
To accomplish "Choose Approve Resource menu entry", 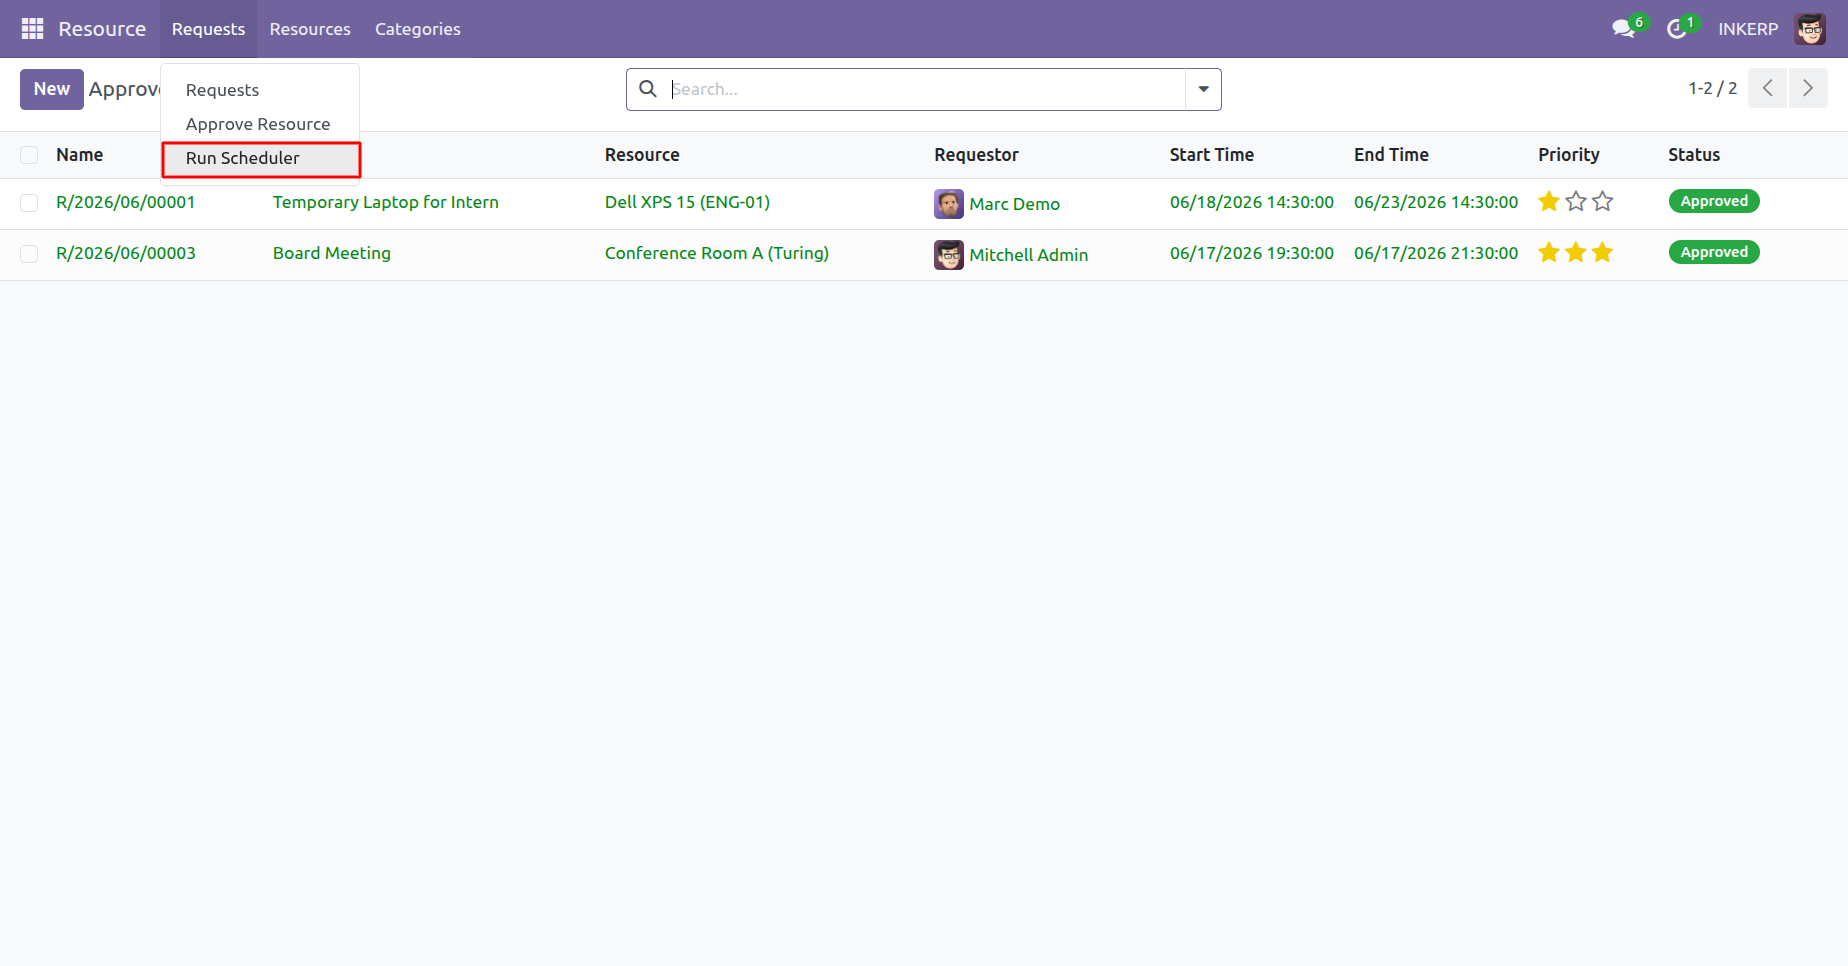I will pyautogui.click(x=260, y=124).
